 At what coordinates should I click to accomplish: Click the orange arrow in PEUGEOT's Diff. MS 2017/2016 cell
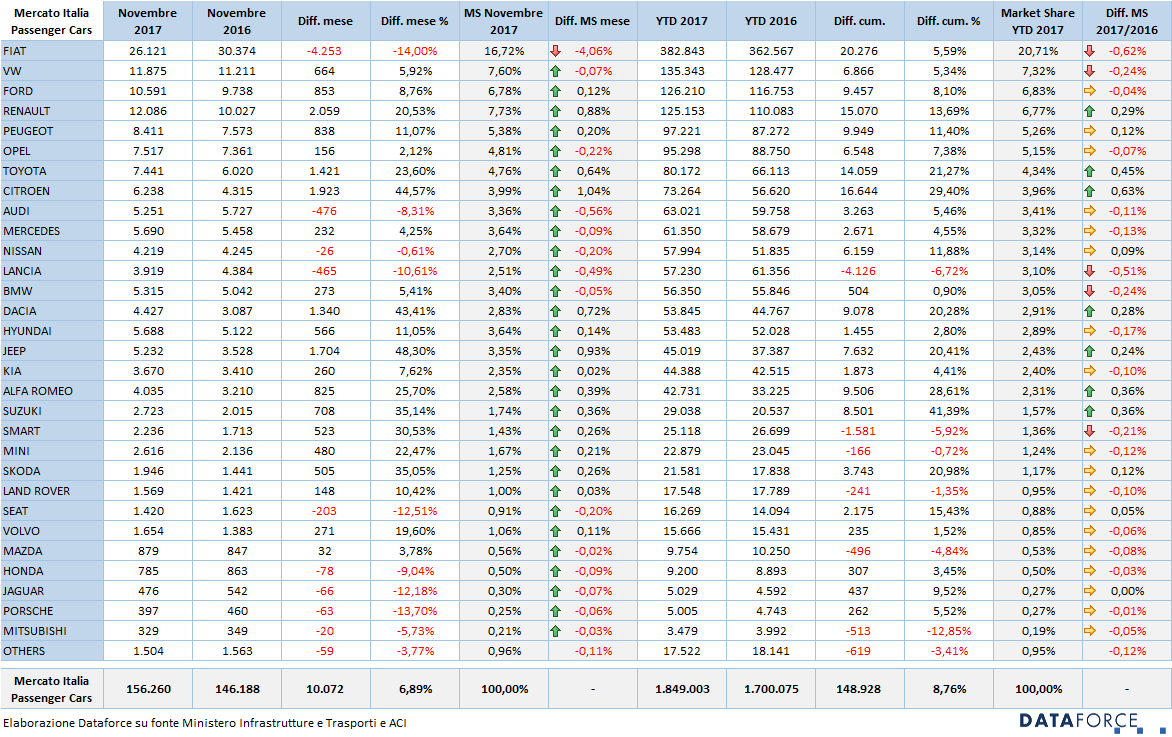click(x=1090, y=131)
